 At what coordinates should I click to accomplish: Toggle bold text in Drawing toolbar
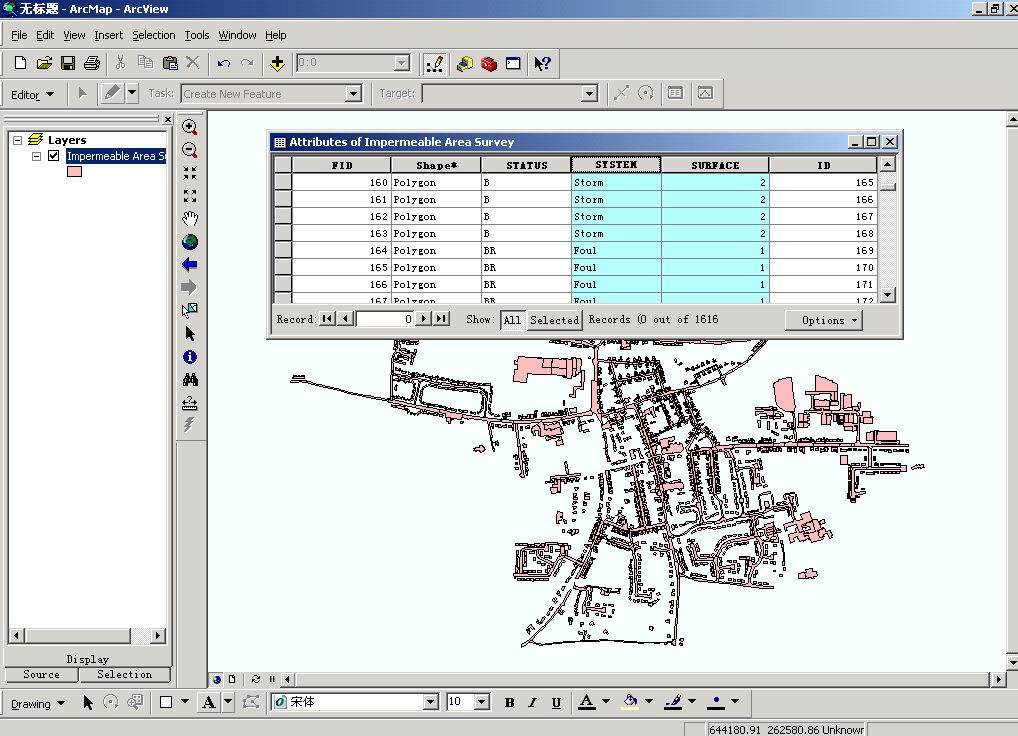pyautogui.click(x=509, y=703)
